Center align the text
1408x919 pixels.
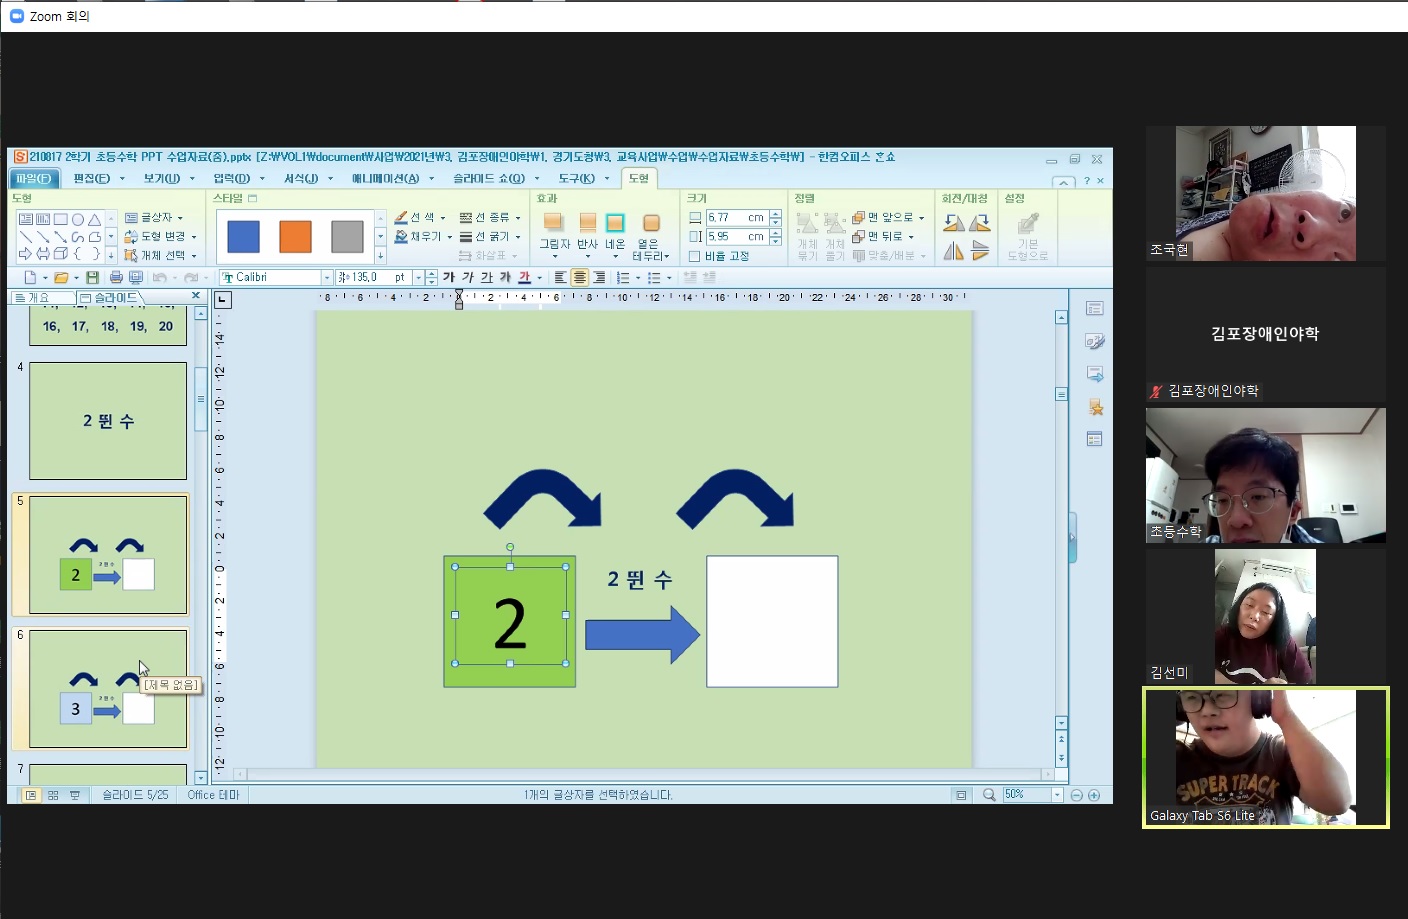[x=579, y=277]
